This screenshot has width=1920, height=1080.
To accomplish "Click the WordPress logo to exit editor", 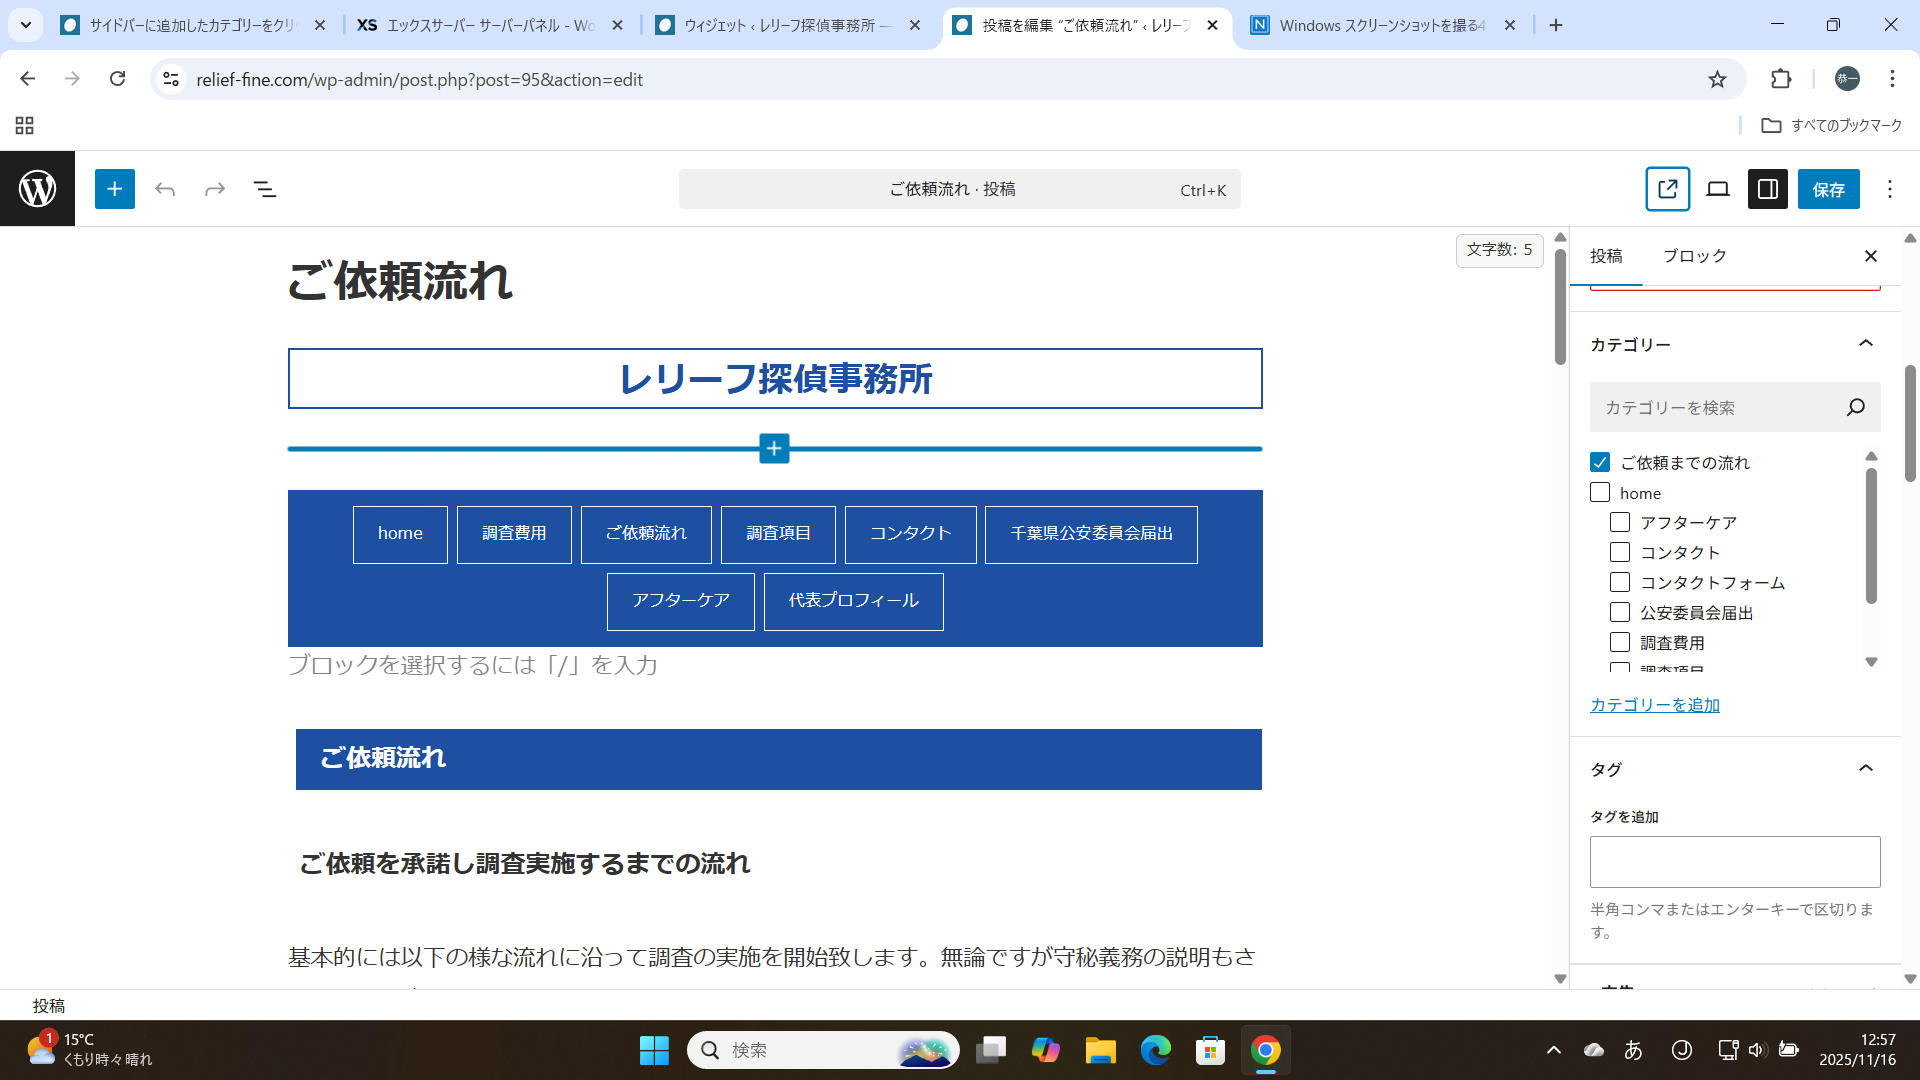I will pyautogui.click(x=37, y=189).
